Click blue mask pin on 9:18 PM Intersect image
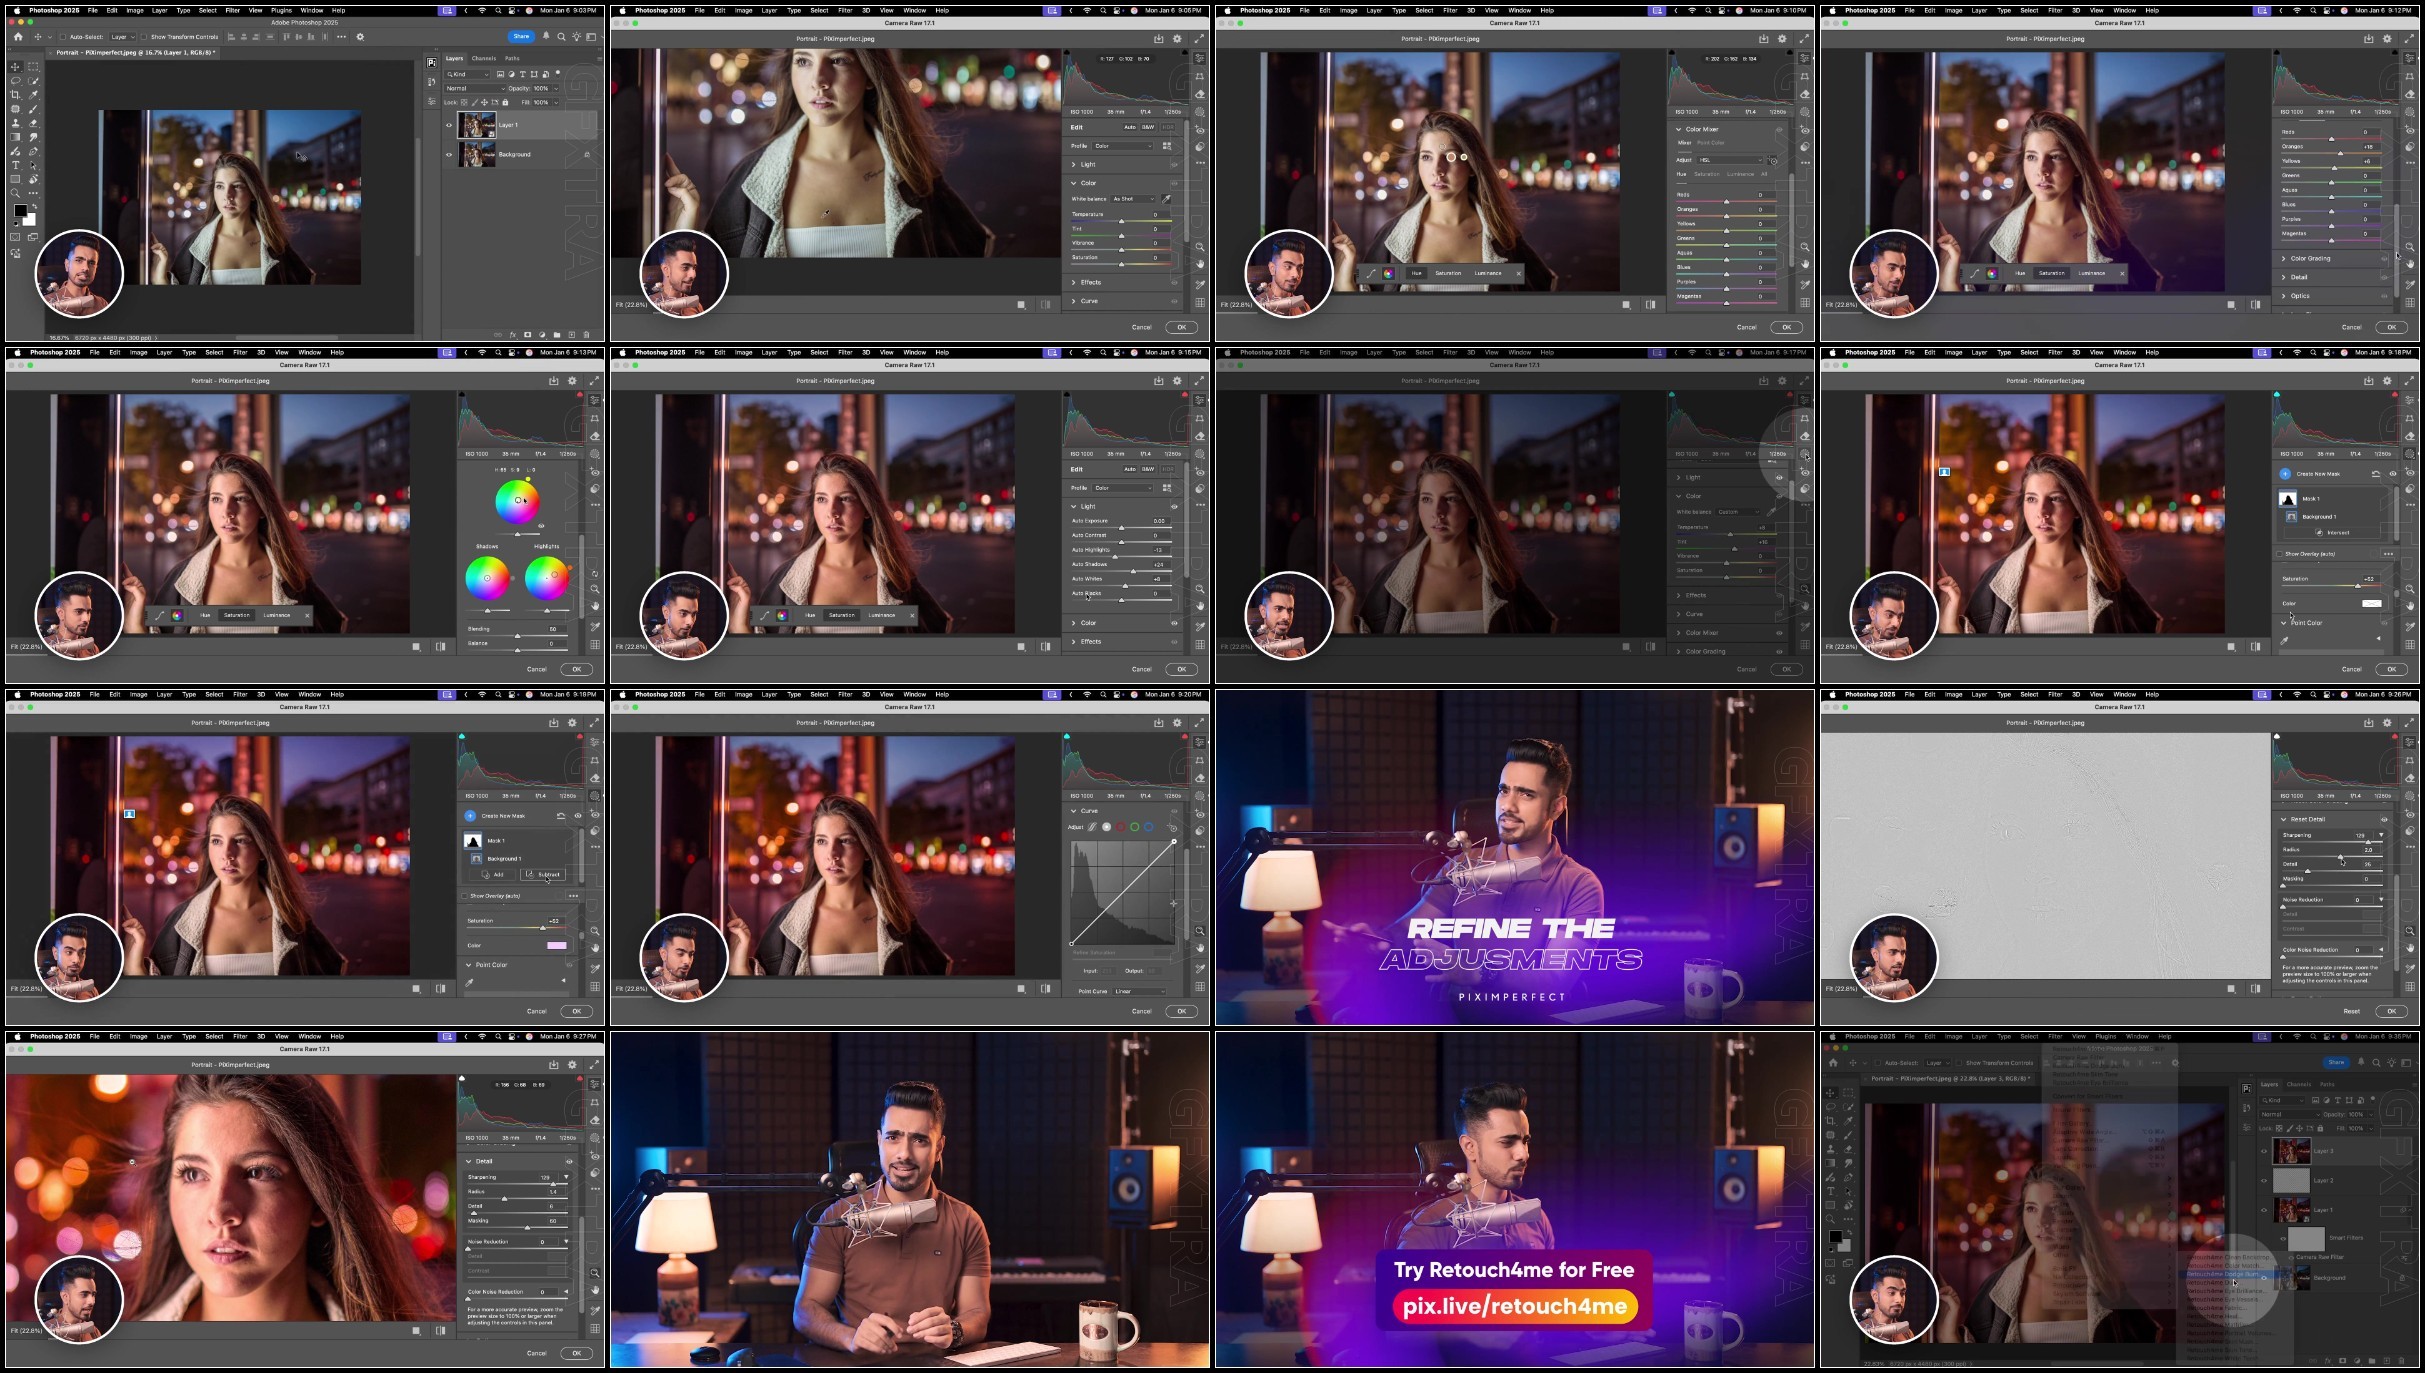 click(x=1944, y=471)
